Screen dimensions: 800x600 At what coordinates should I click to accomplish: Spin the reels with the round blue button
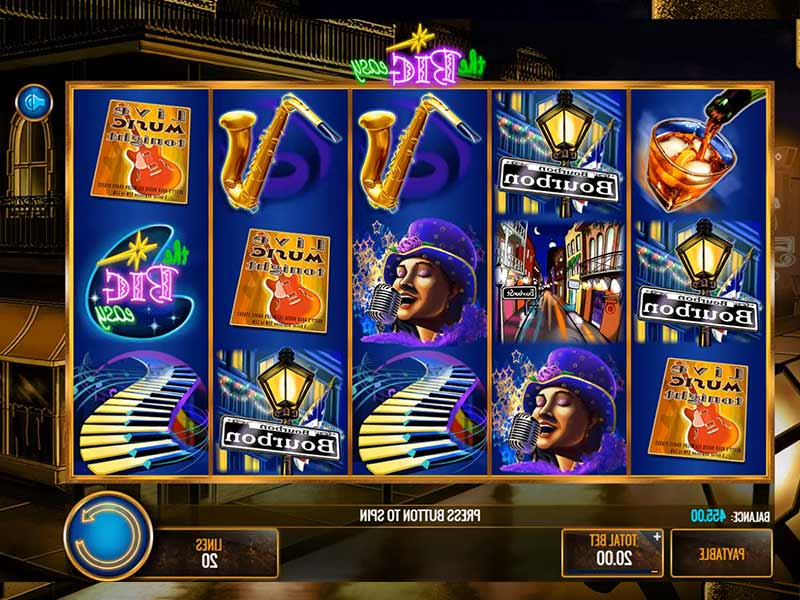click(108, 536)
